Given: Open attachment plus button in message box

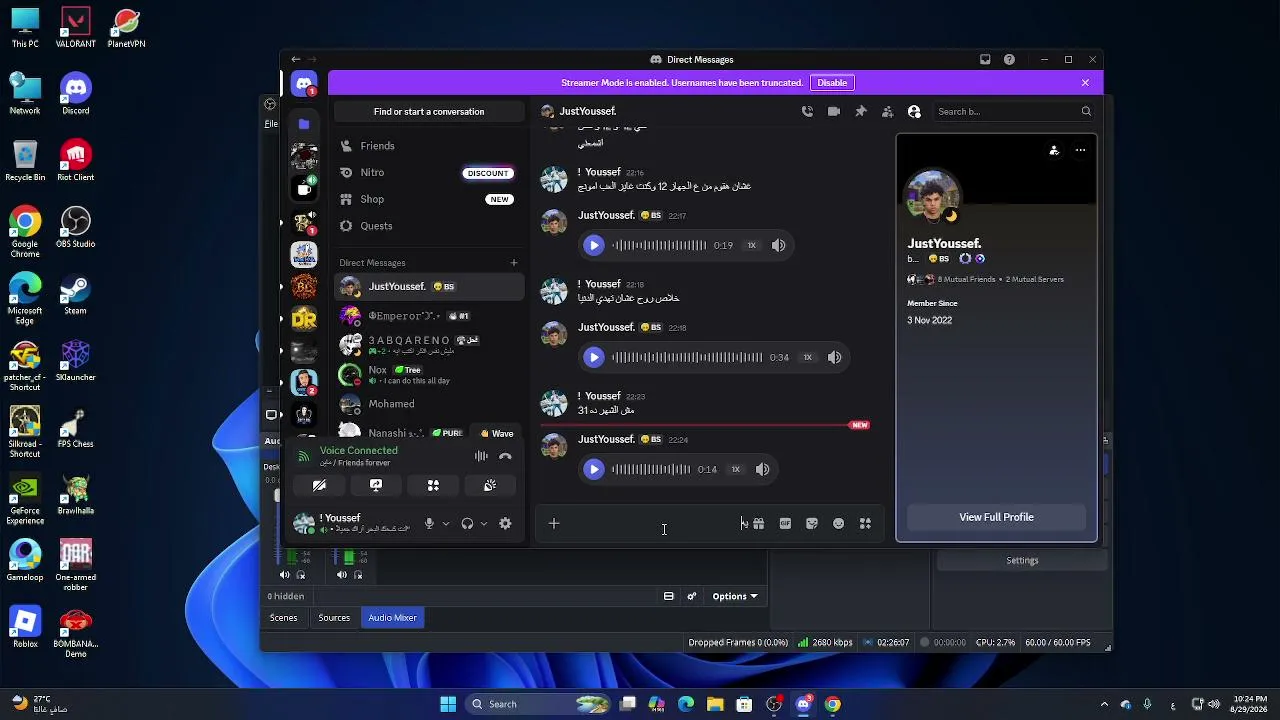Looking at the screenshot, I should pos(554,523).
